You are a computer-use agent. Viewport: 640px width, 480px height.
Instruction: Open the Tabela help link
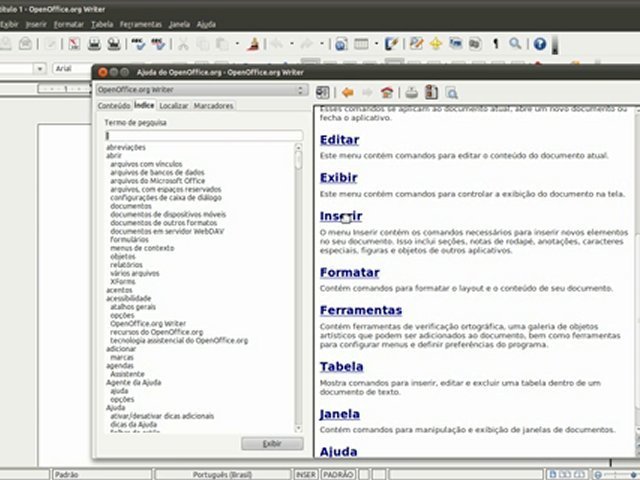[x=341, y=367]
